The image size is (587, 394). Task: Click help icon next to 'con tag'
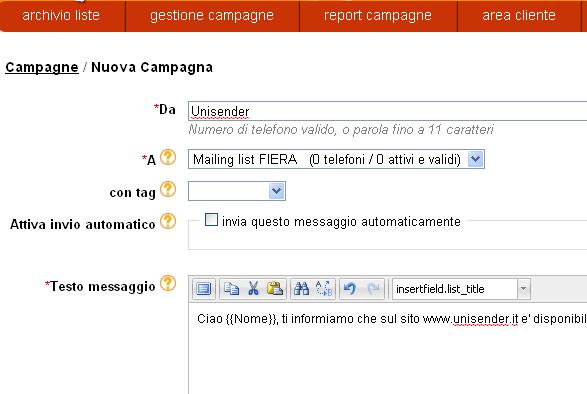tap(168, 190)
